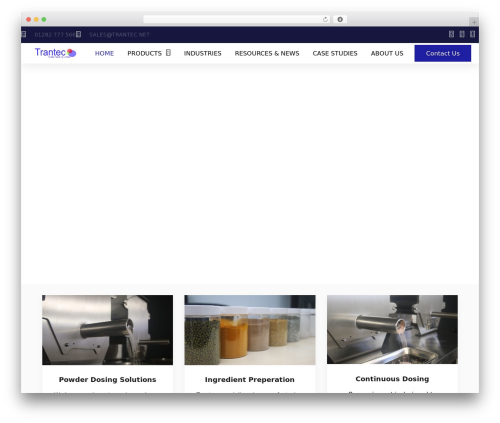Screen dimensions: 500x423
Task: Click the sales@trantec.net email link
Action: click(x=119, y=35)
